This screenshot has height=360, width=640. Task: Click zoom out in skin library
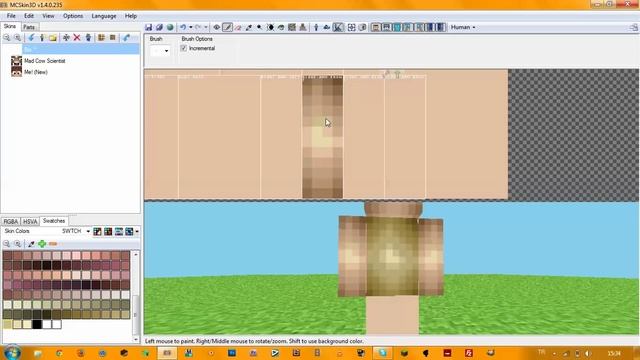coord(7,38)
